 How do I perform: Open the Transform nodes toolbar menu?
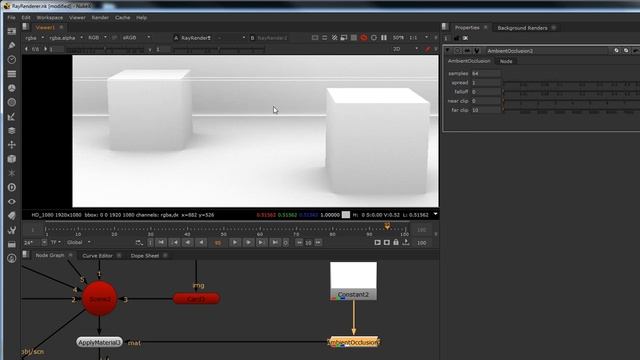pos(12,145)
